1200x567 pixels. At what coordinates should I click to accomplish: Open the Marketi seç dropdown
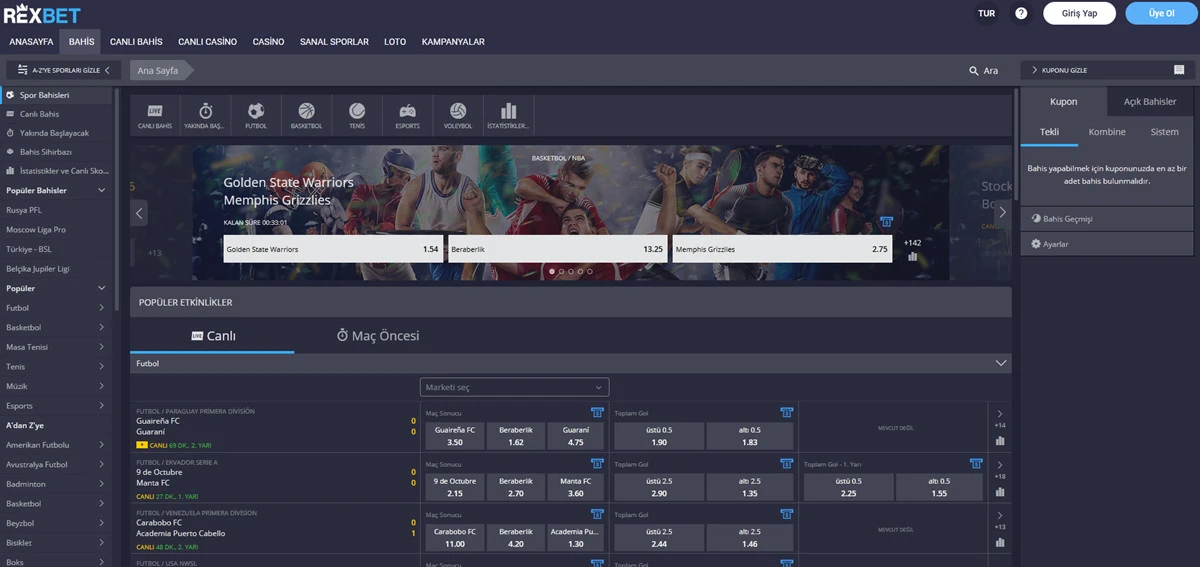coord(514,387)
